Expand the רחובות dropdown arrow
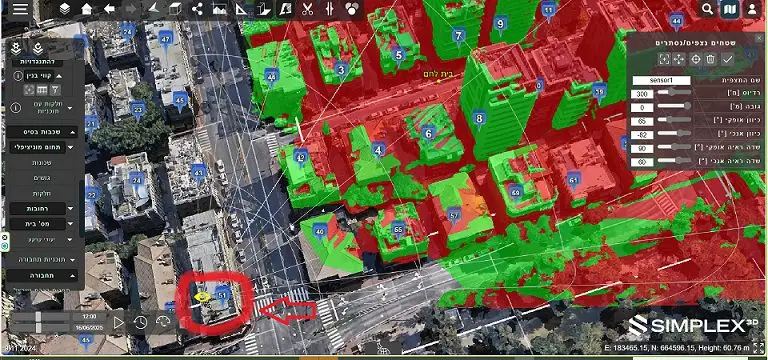 [71, 209]
